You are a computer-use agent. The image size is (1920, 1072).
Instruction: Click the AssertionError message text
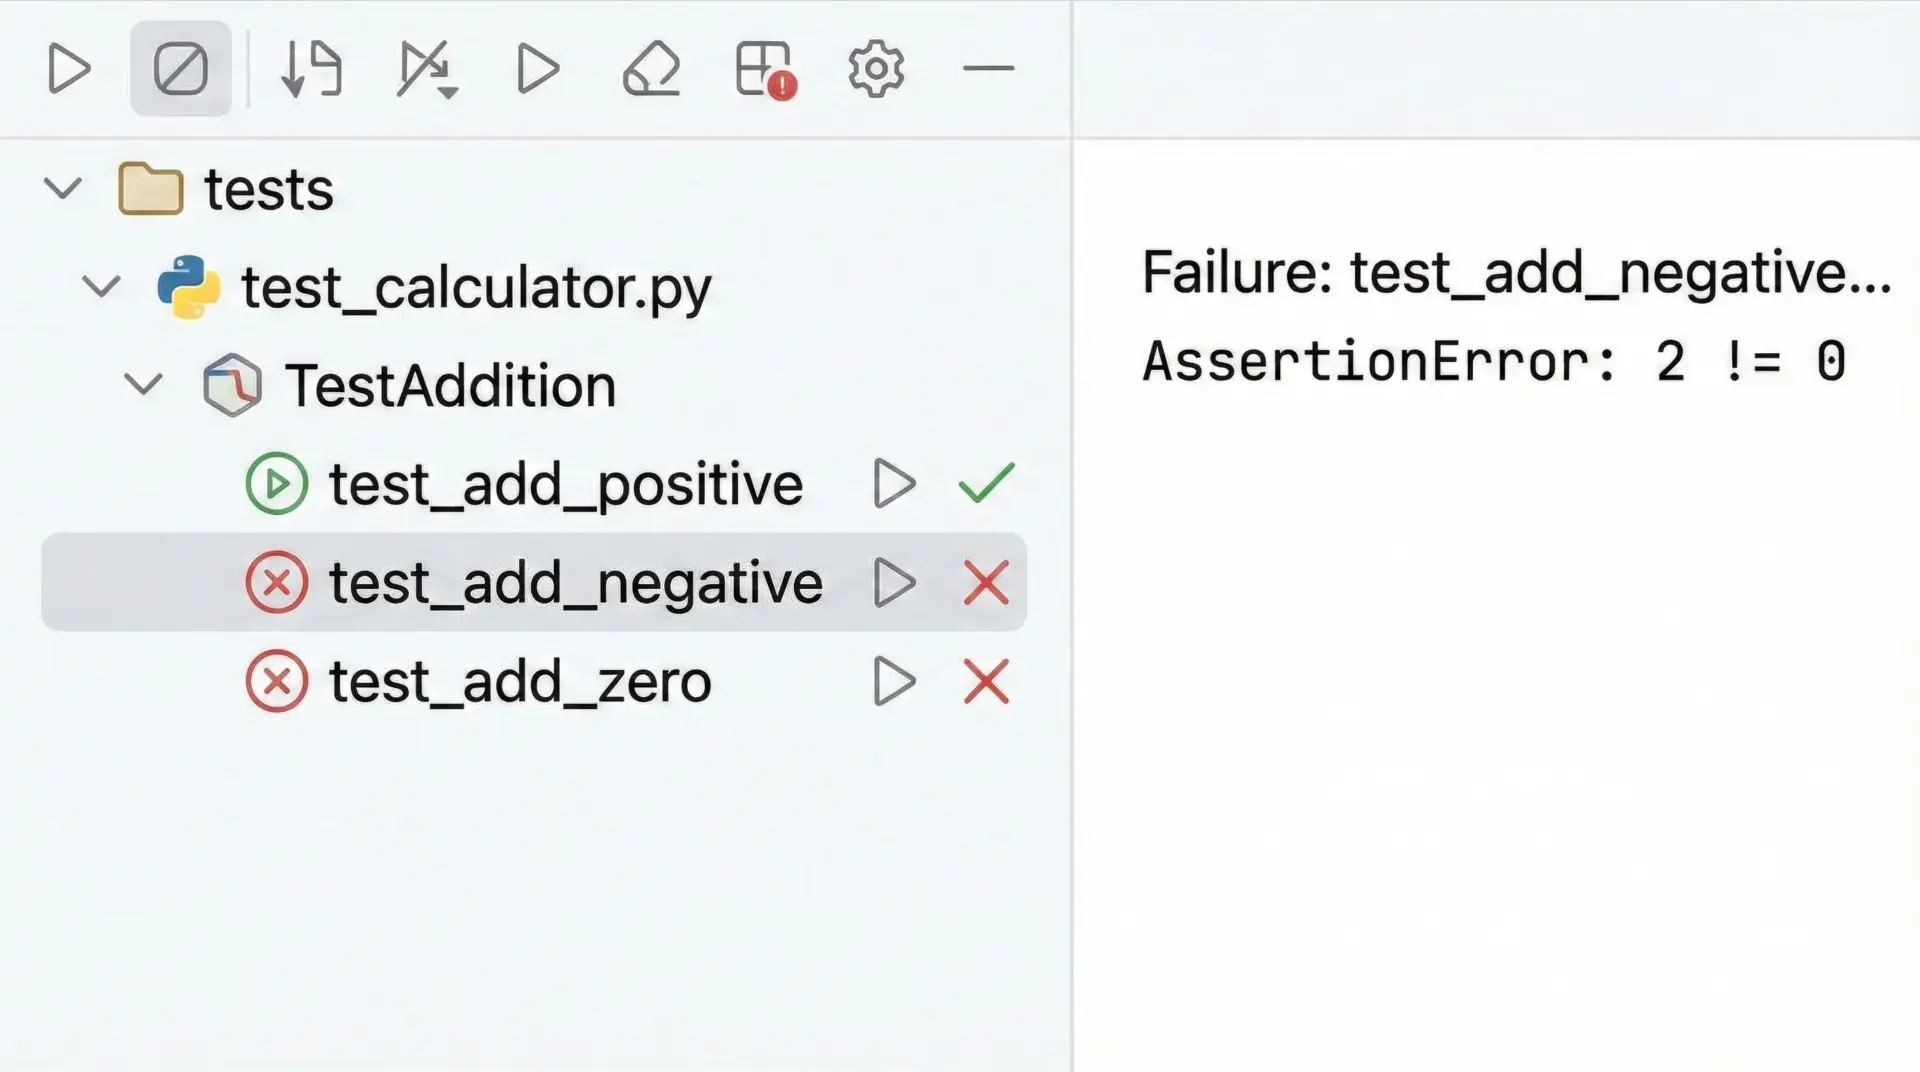1494,361
